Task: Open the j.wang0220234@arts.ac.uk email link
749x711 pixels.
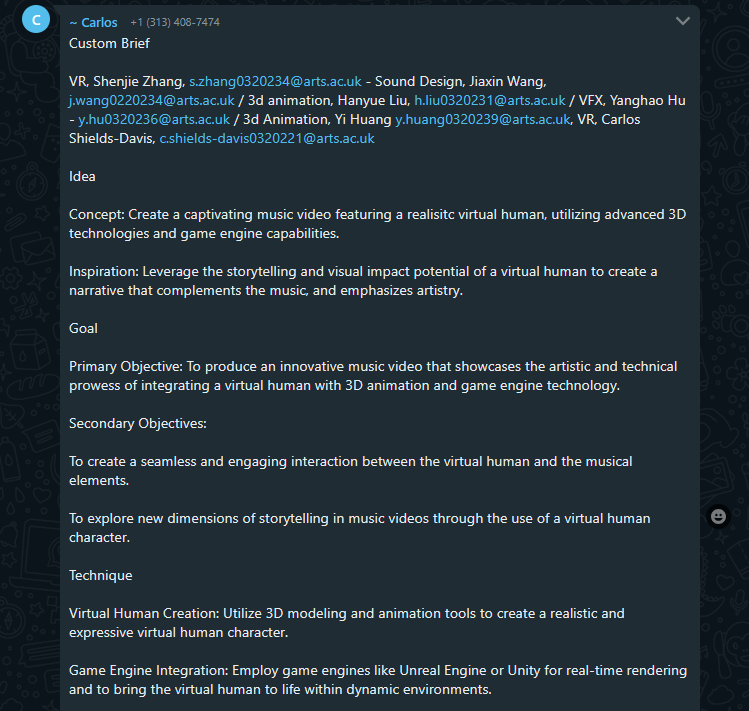Action: click(x=152, y=101)
